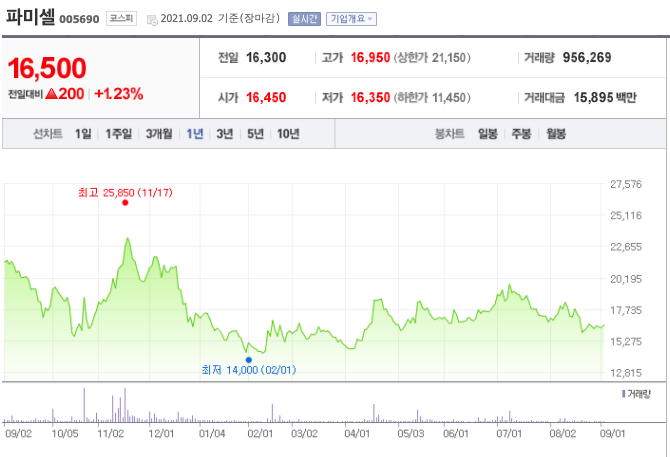Click the calendar icon beside 2021.09.02
The image size is (670, 457).
[x=152, y=20]
